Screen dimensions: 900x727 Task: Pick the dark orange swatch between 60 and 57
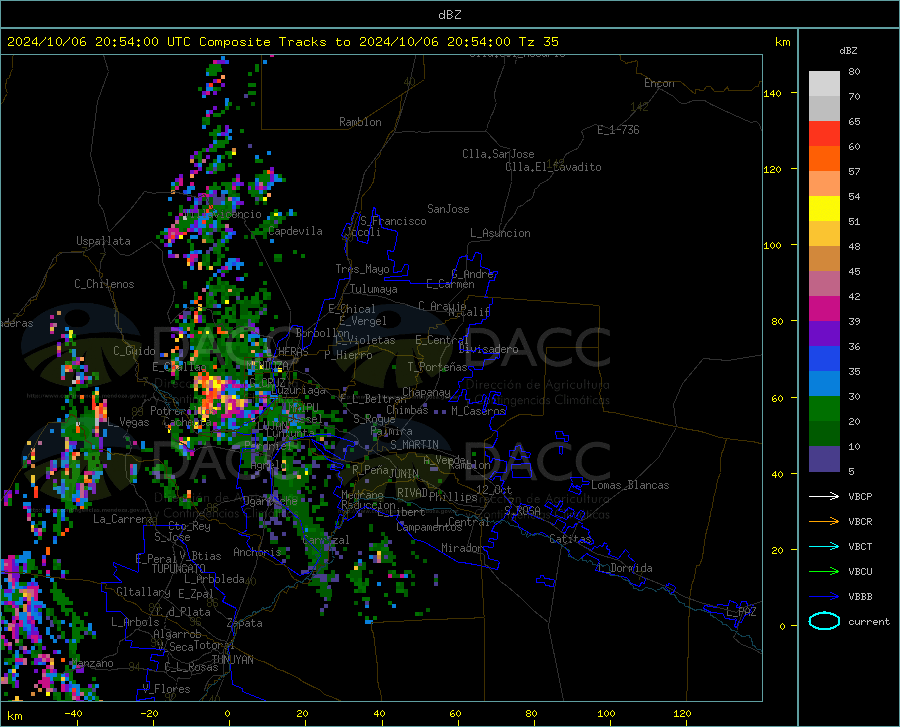tap(824, 158)
